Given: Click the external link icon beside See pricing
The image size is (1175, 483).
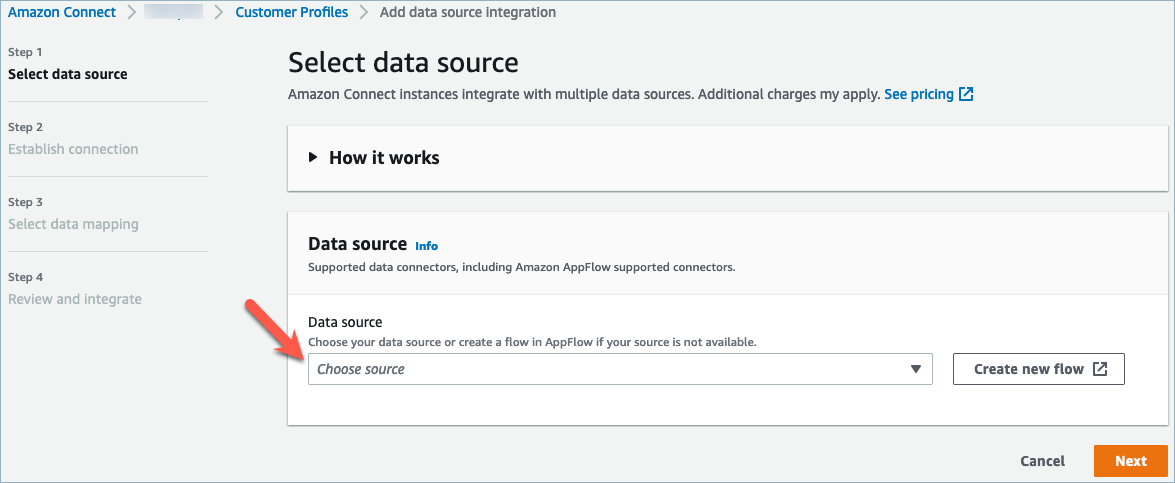Looking at the screenshot, I should point(966,94).
